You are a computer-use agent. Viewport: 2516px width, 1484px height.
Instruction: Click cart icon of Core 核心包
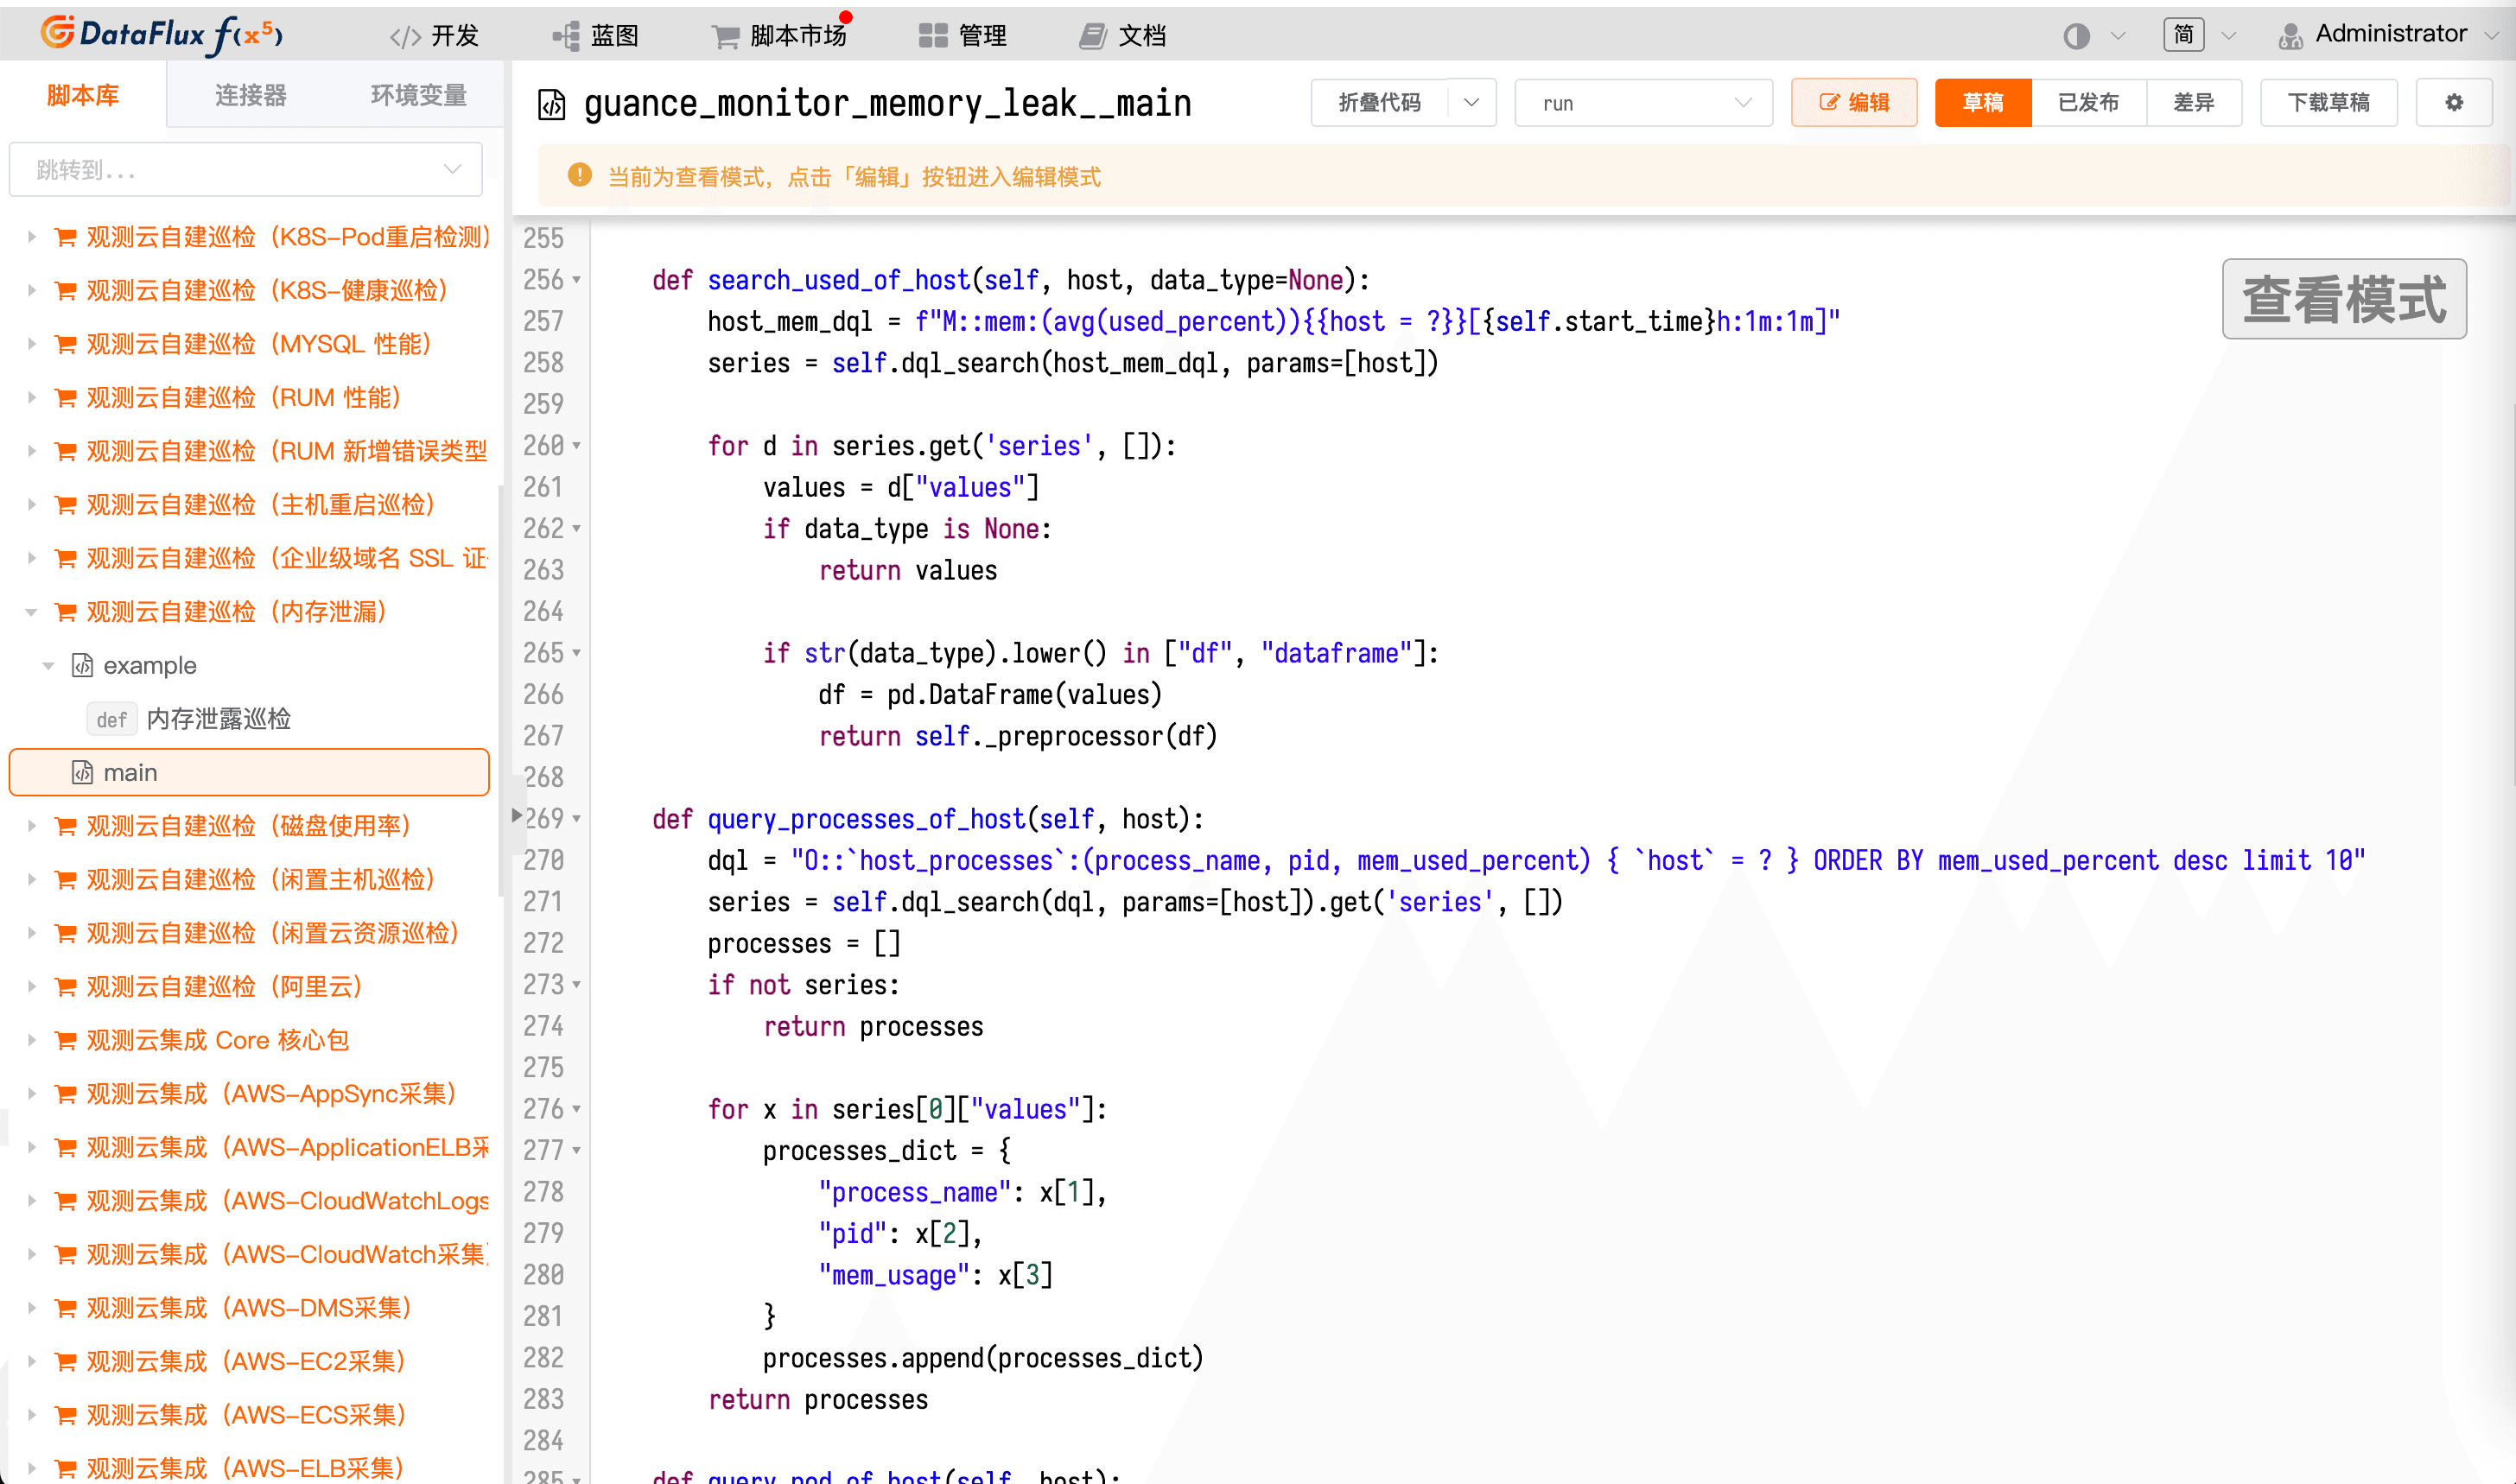tap(66, 1040)
